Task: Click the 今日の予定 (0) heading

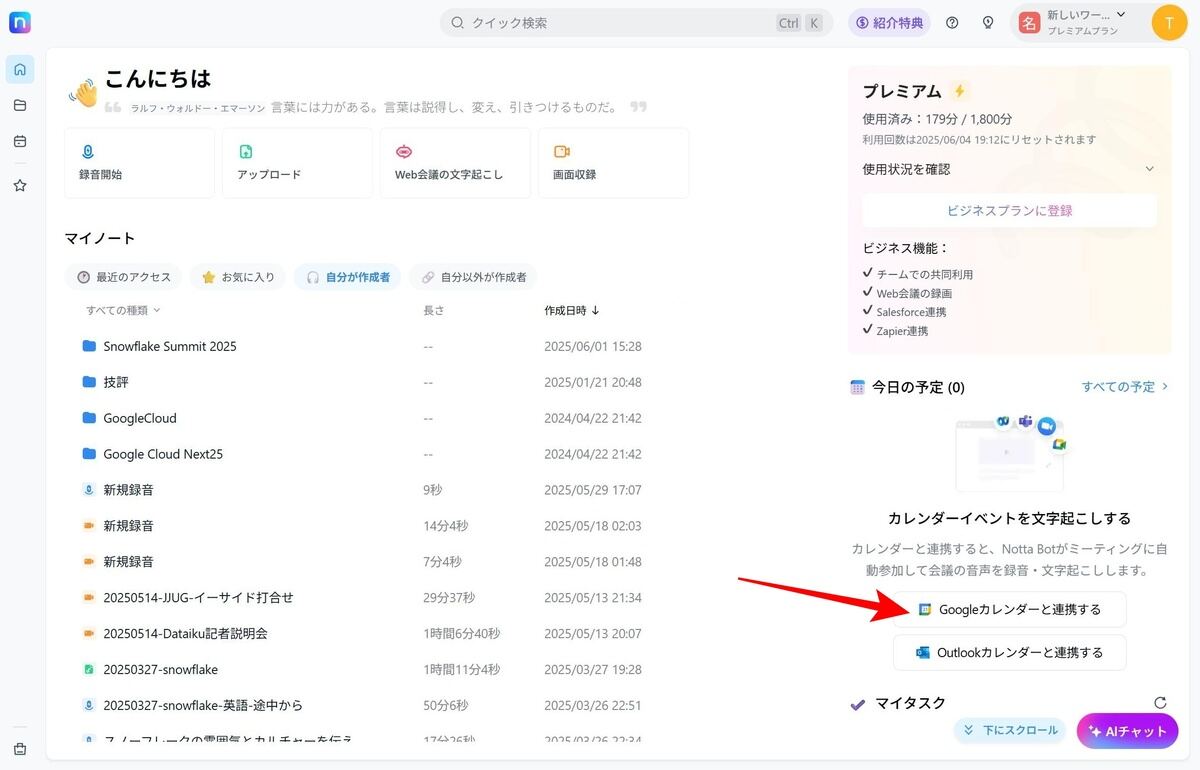Action: click(x=918, y=387)
